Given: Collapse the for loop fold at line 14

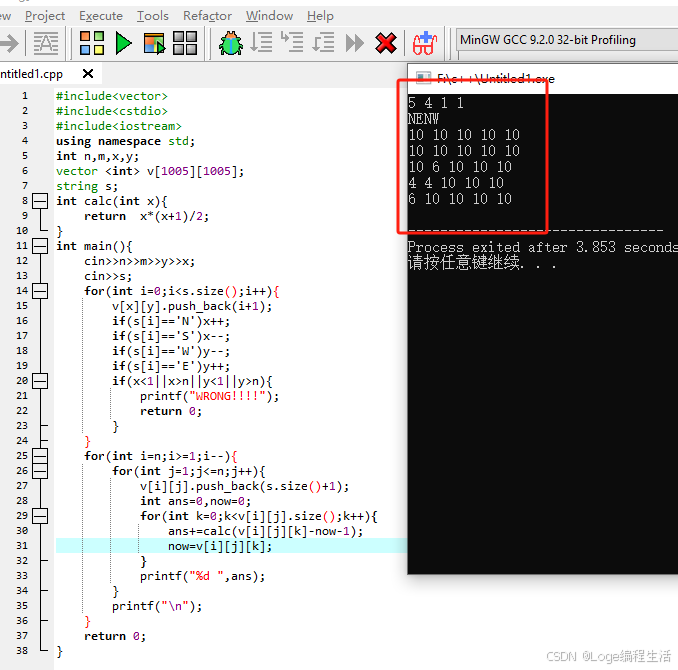Looking at the screenshot, I should (40, 291).
